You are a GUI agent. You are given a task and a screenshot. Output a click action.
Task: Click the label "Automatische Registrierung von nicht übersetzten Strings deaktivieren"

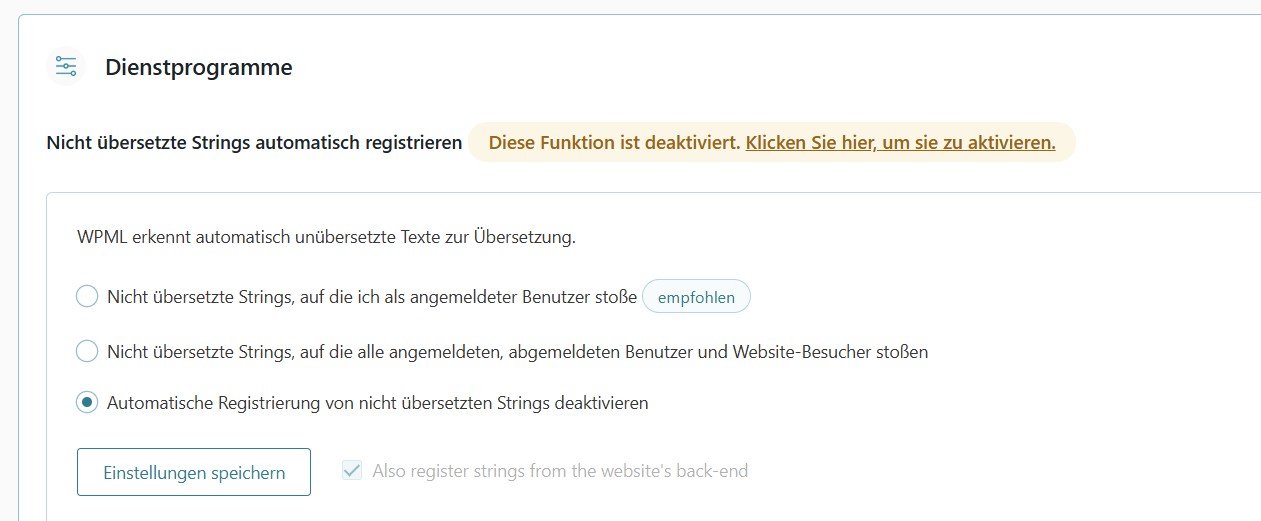(x=378, y=403)
